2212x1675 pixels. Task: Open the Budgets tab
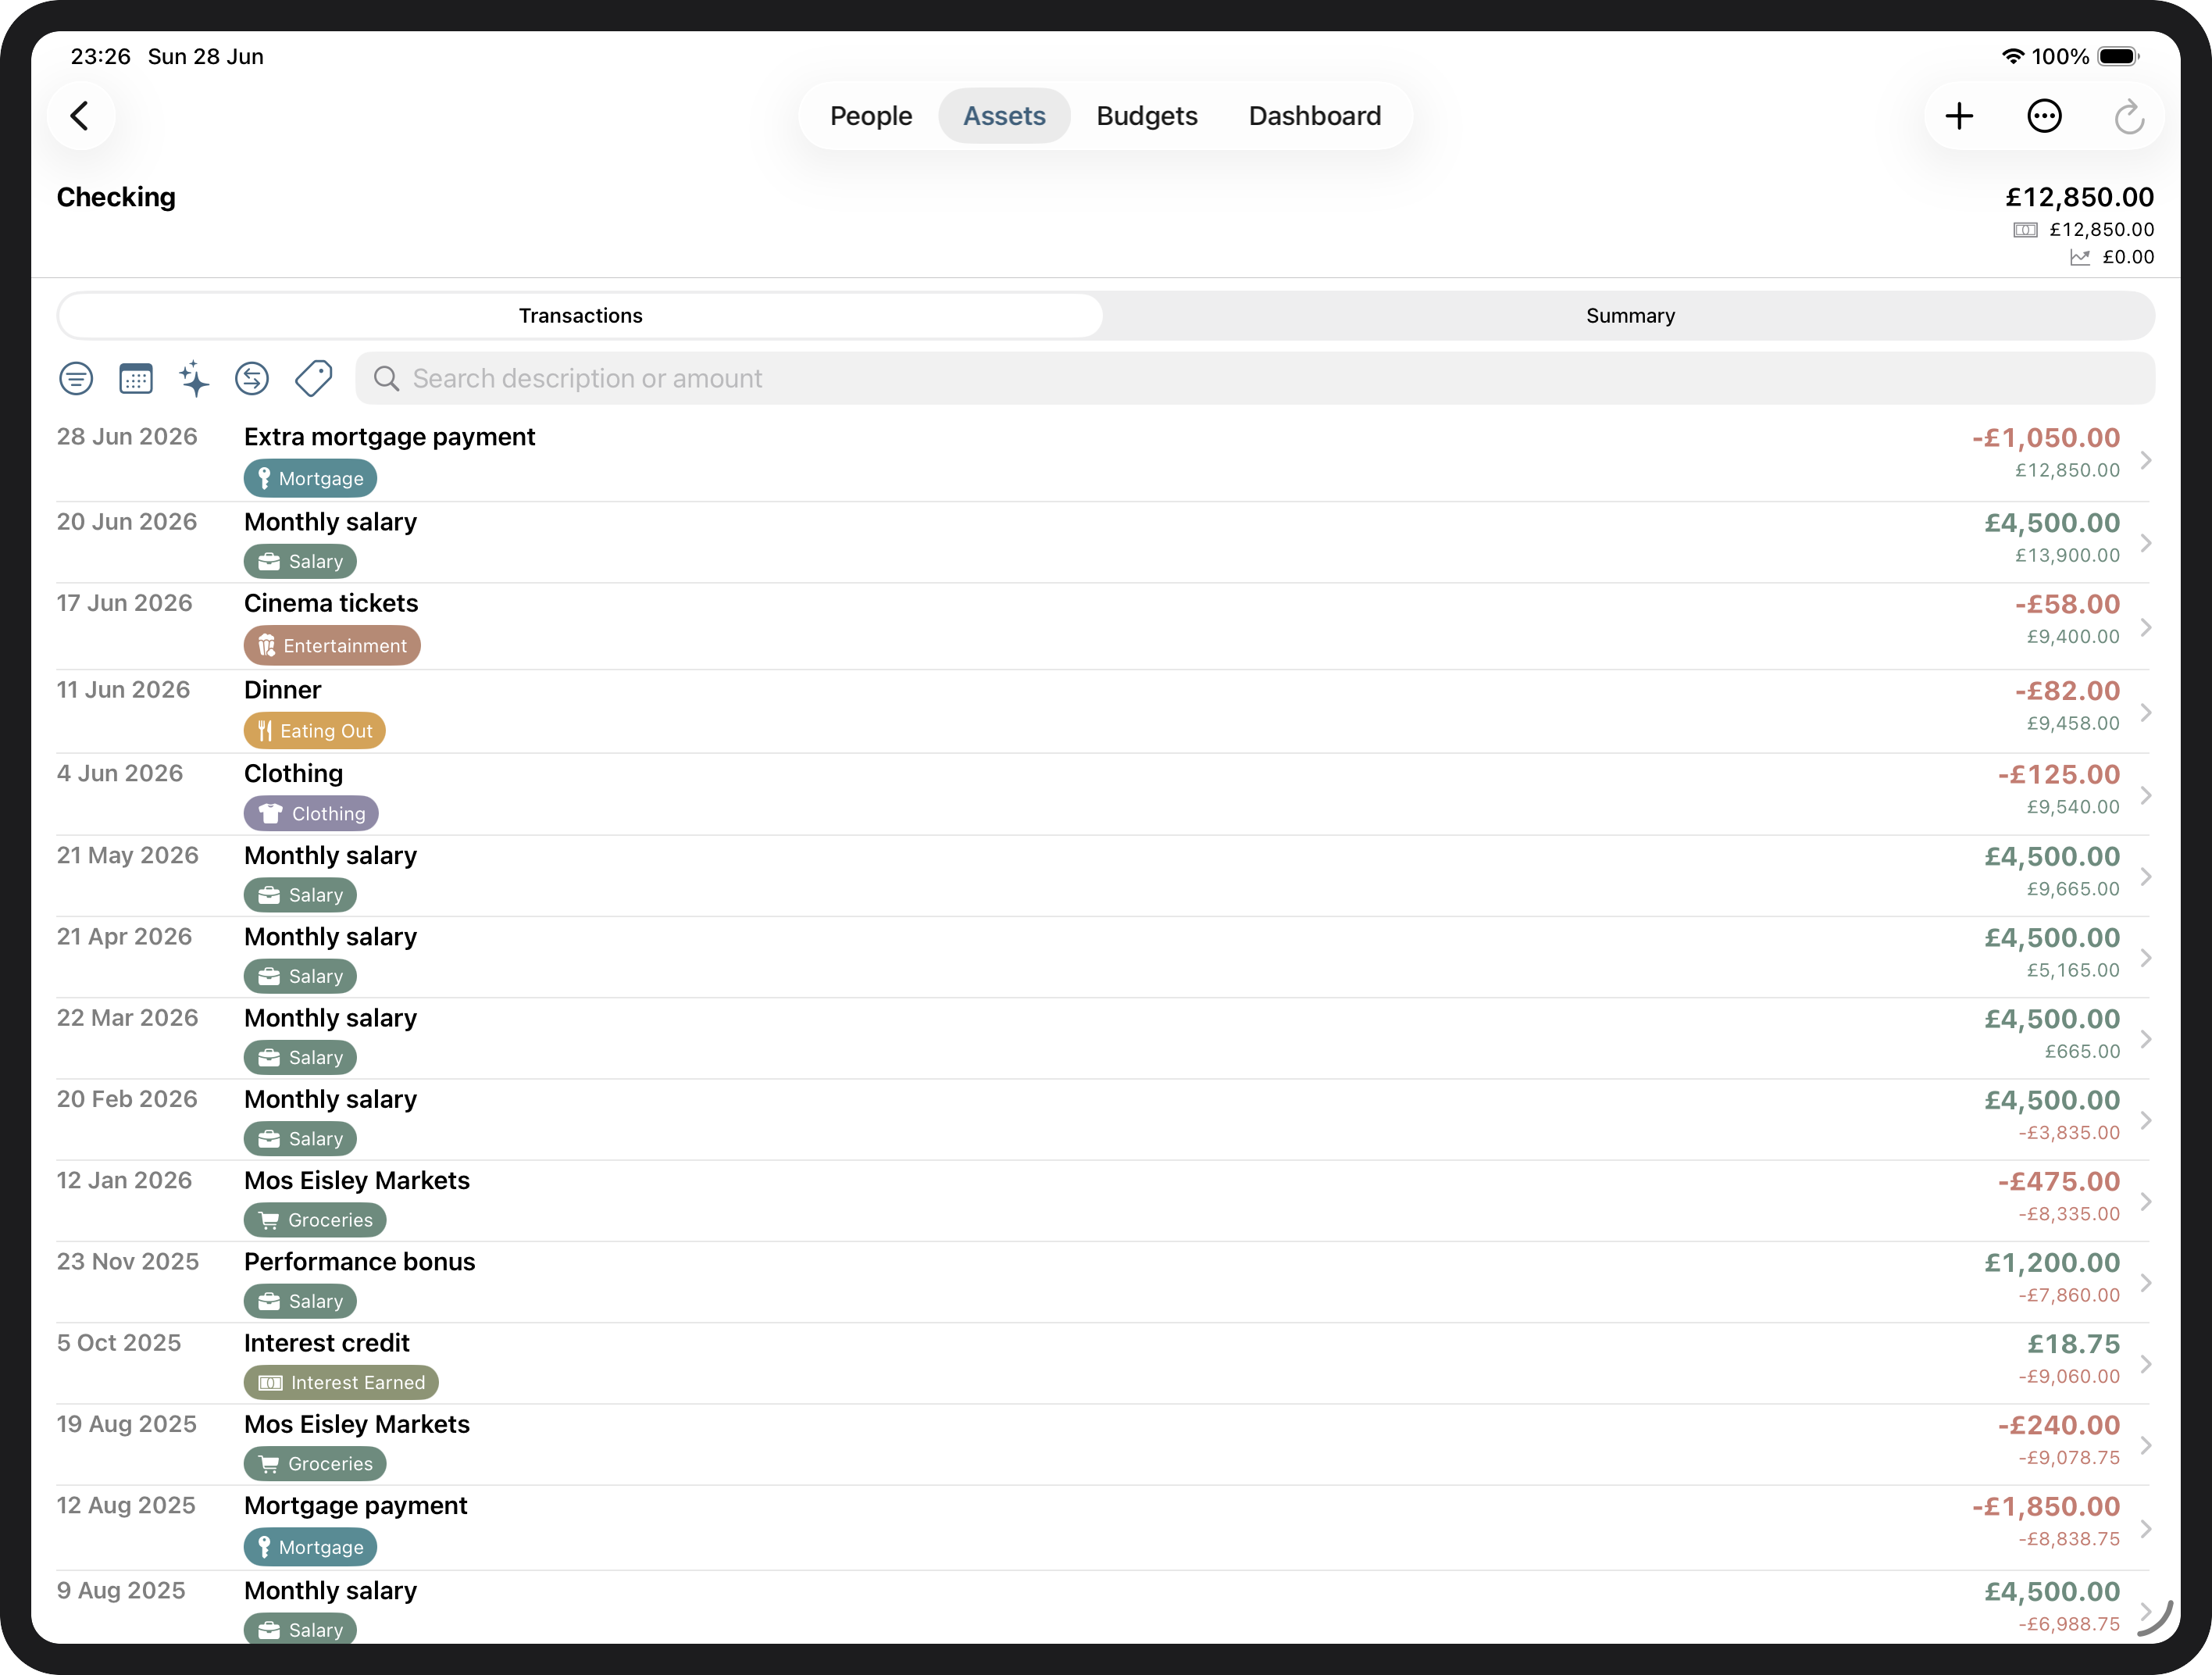pyautogui.click(x=1146, y=116)
